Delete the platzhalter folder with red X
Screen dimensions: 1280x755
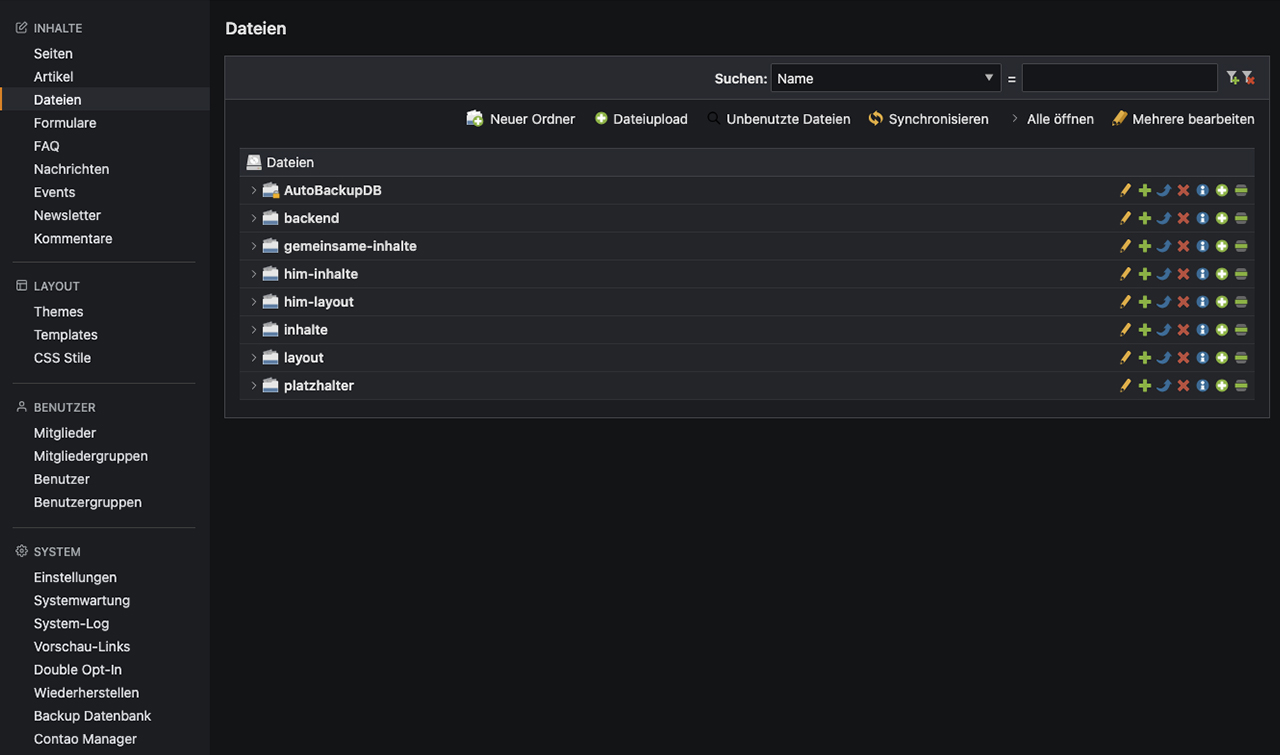(1183, 386)
